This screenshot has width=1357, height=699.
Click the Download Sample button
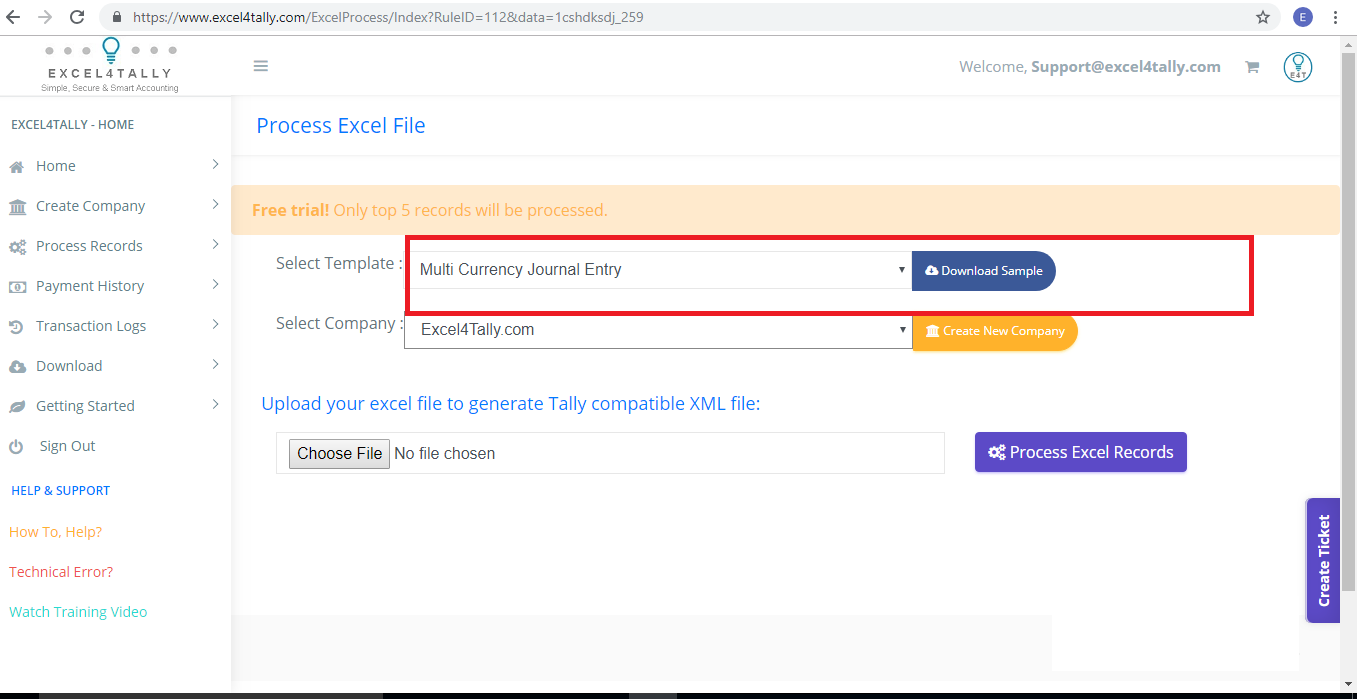tap(984, 271)
